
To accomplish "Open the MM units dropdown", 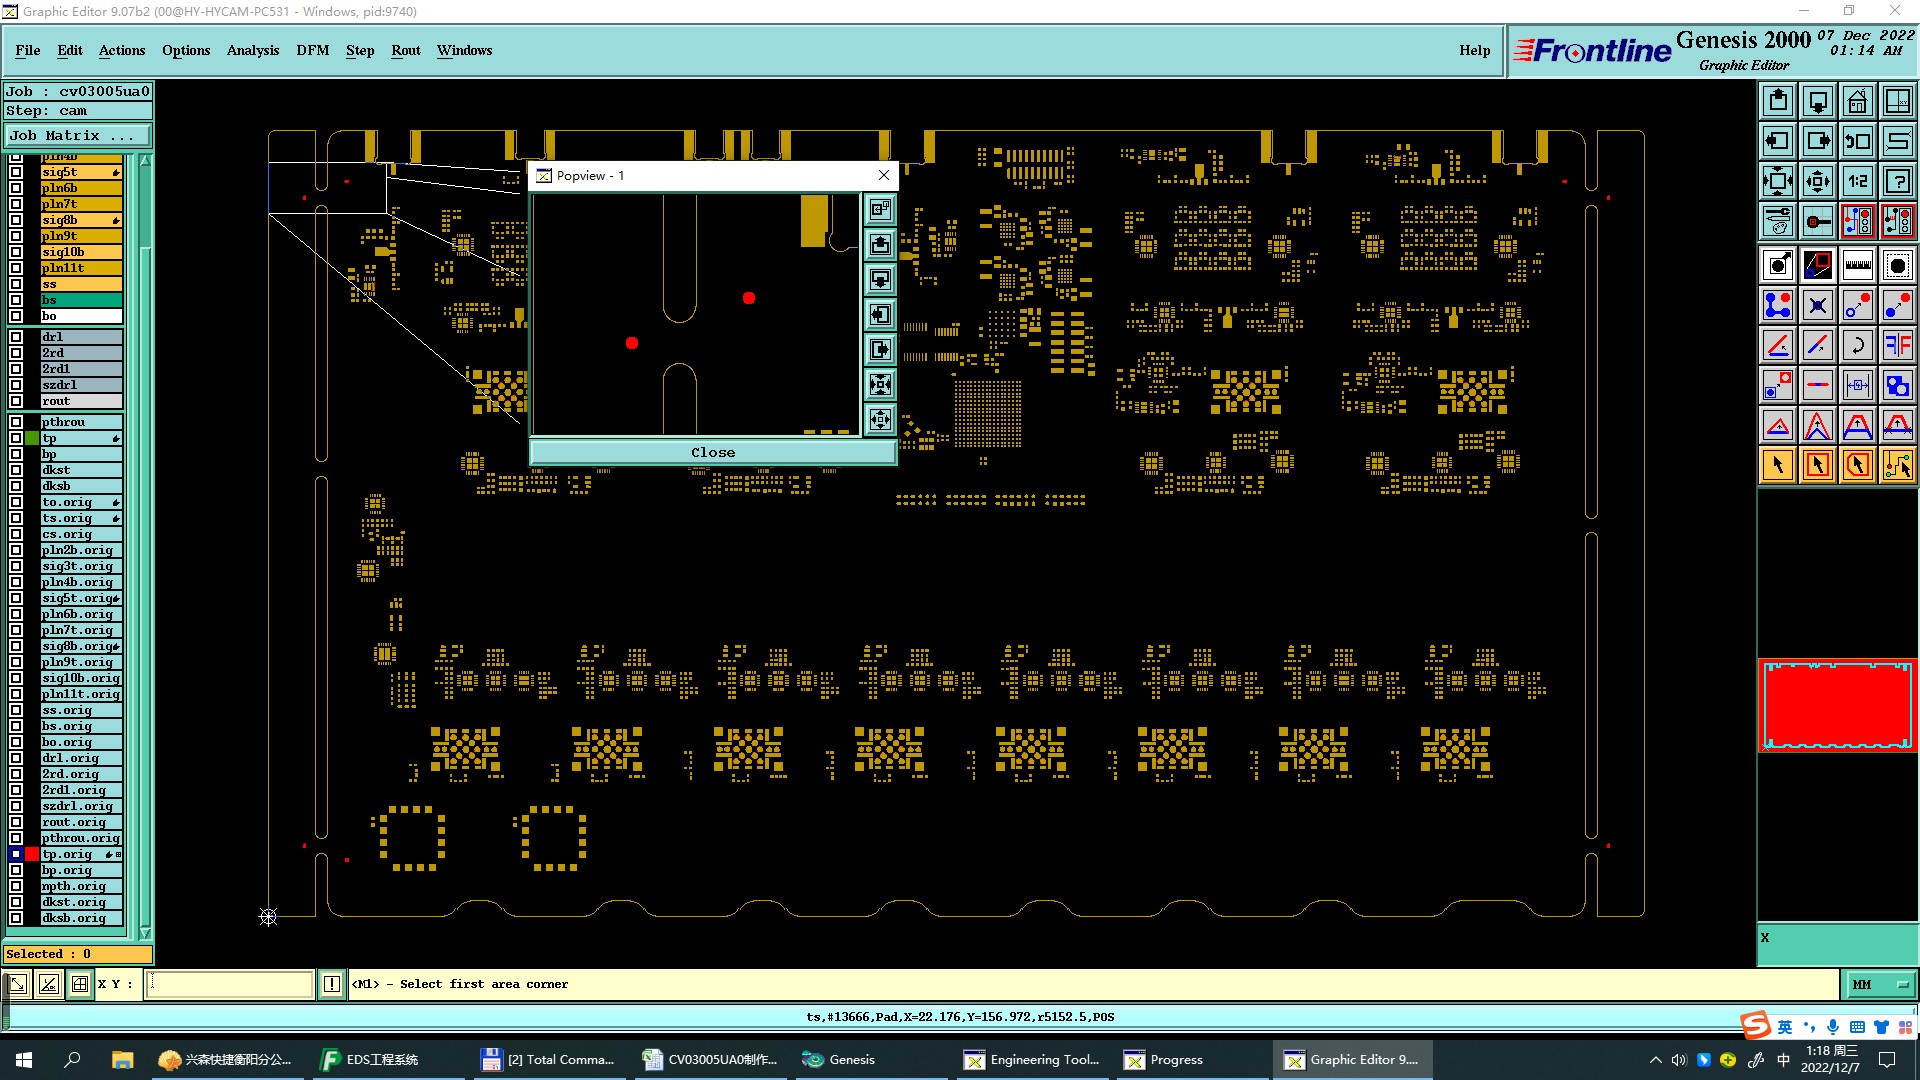I will 1880,984.
